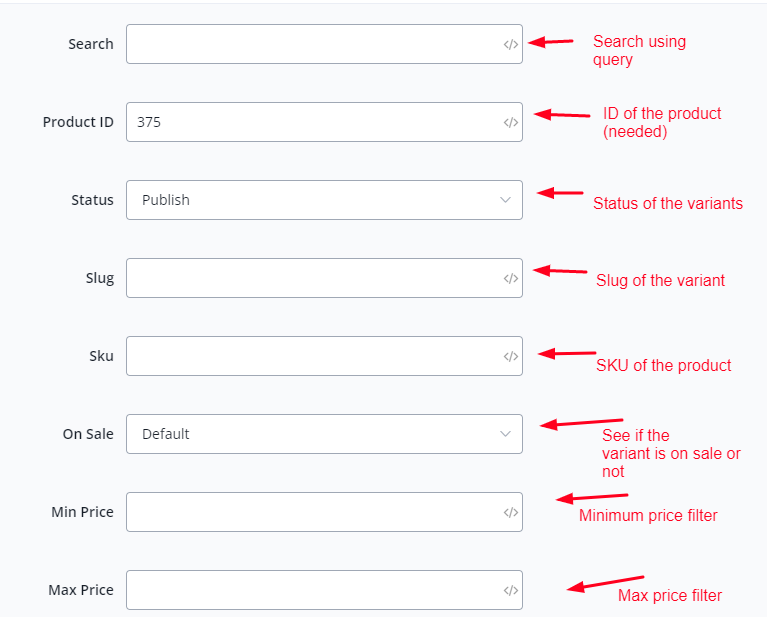The height and width of the screenshot is (617, 767).
Task: Focus the Min Price input box
Action: coord(312,512)
